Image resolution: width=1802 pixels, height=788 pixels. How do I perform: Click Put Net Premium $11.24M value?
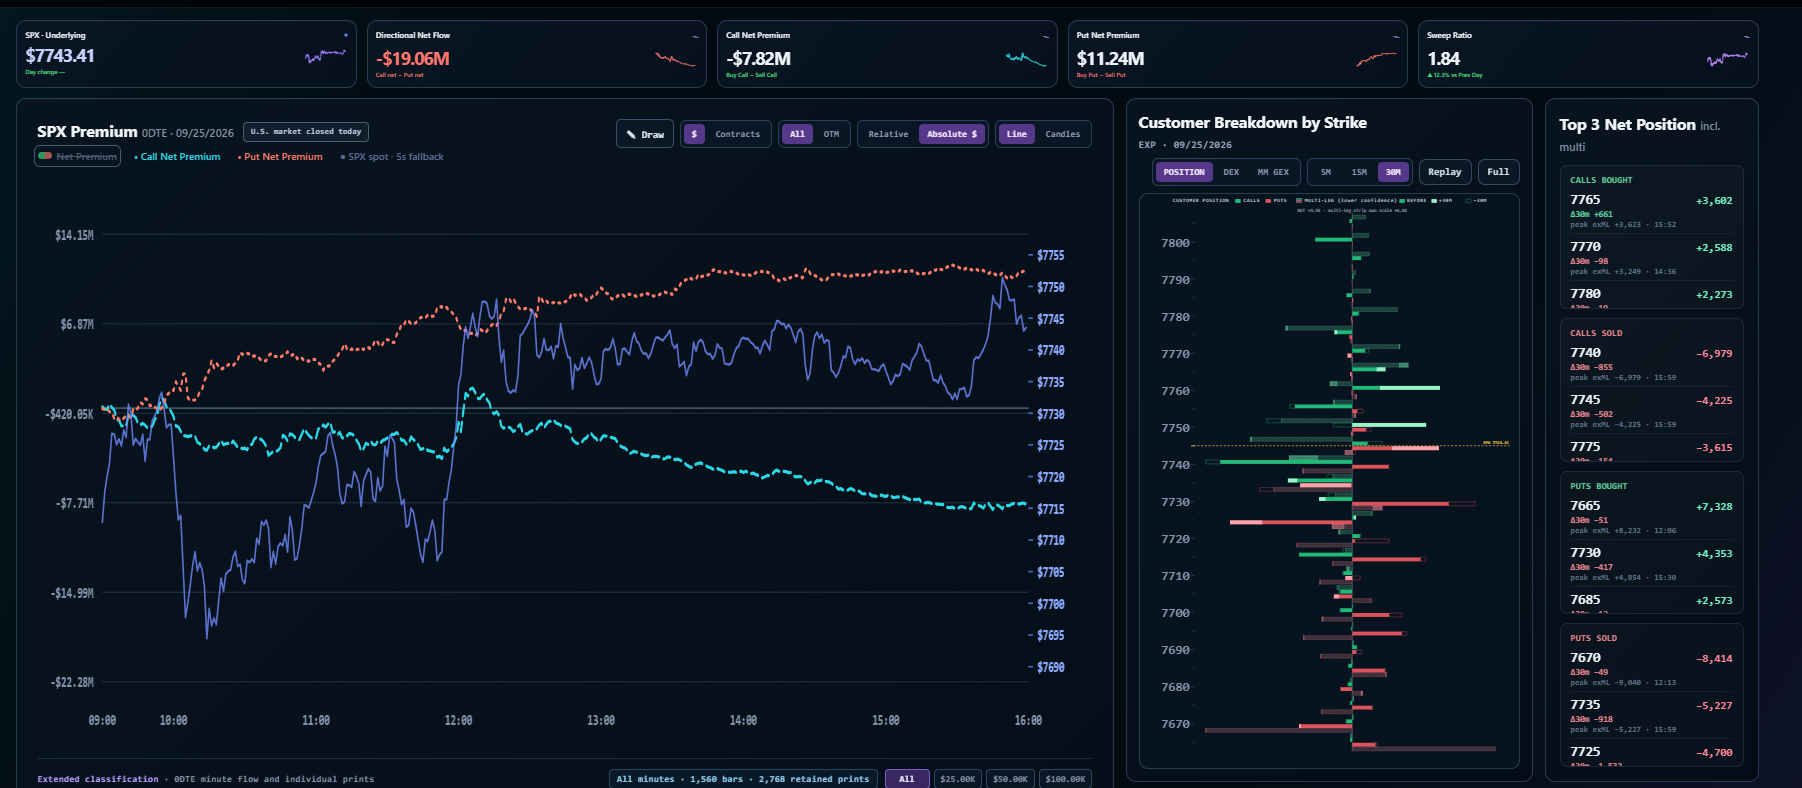coord(1110,59)
